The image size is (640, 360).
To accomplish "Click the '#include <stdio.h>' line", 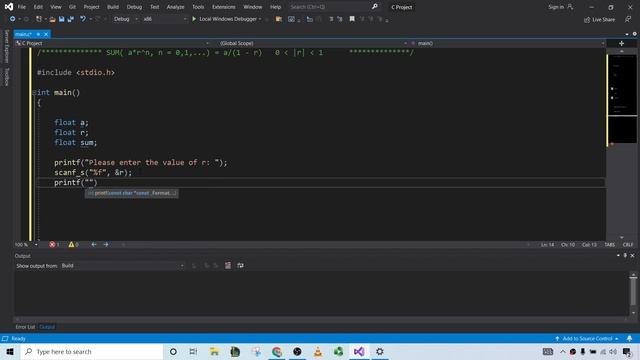I will click(x=76, y=73).
